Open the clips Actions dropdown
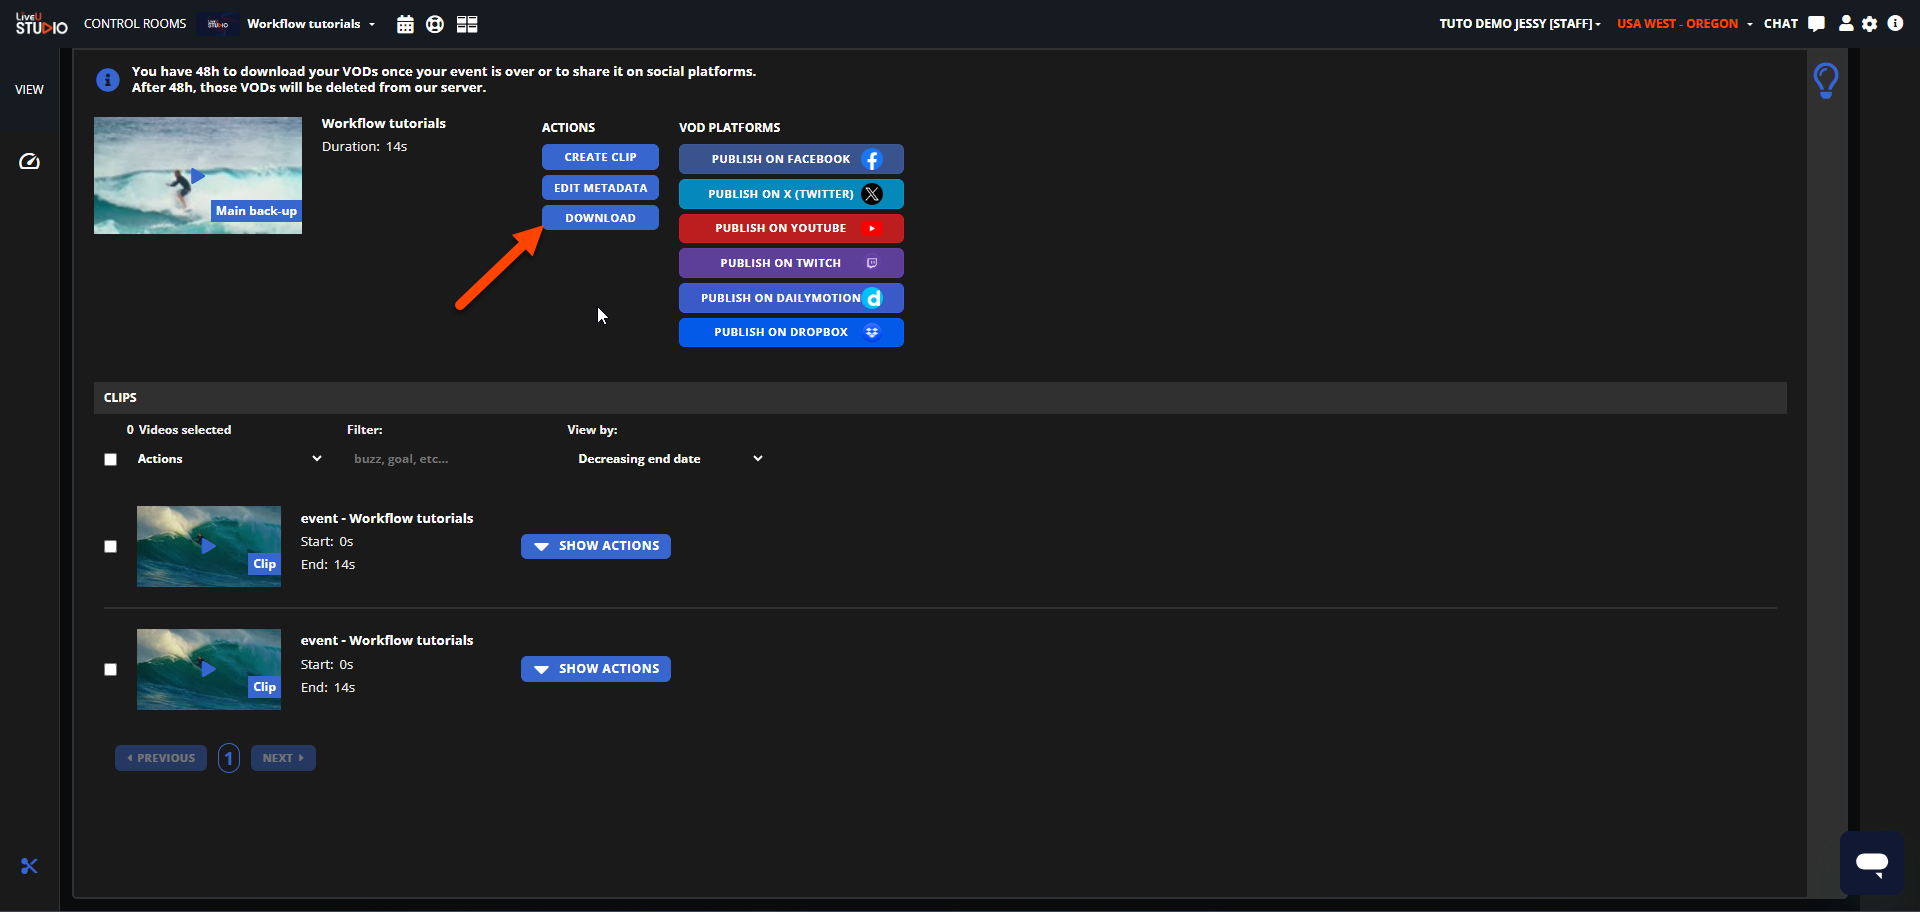The height and width of the screenshot is (912, 1920). point(229,459)
